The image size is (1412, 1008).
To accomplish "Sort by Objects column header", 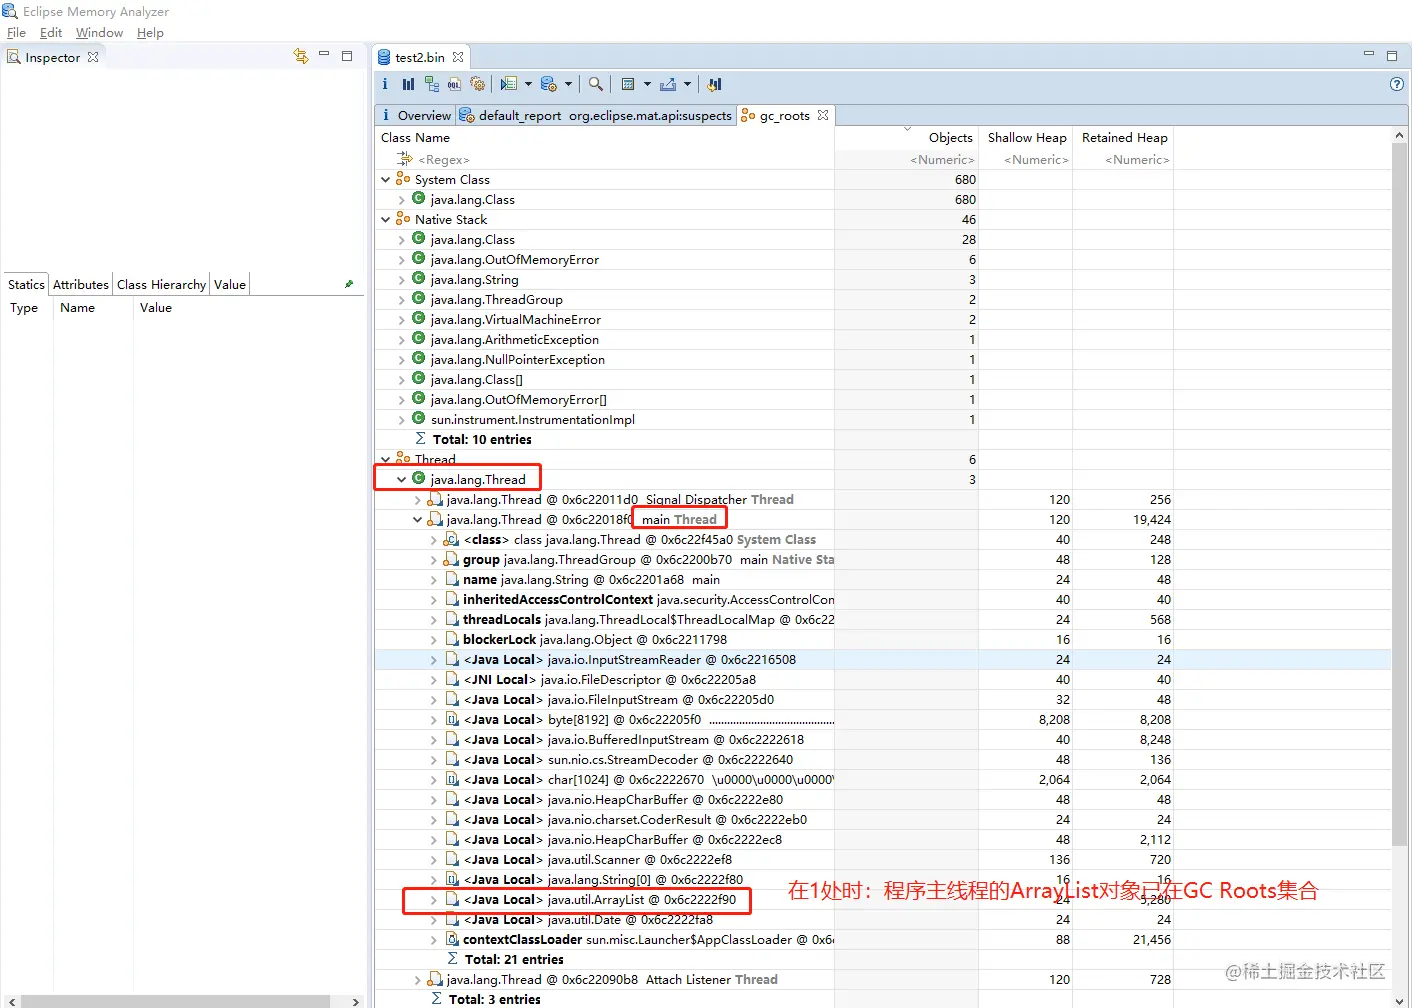I will [x=907, y=138].
